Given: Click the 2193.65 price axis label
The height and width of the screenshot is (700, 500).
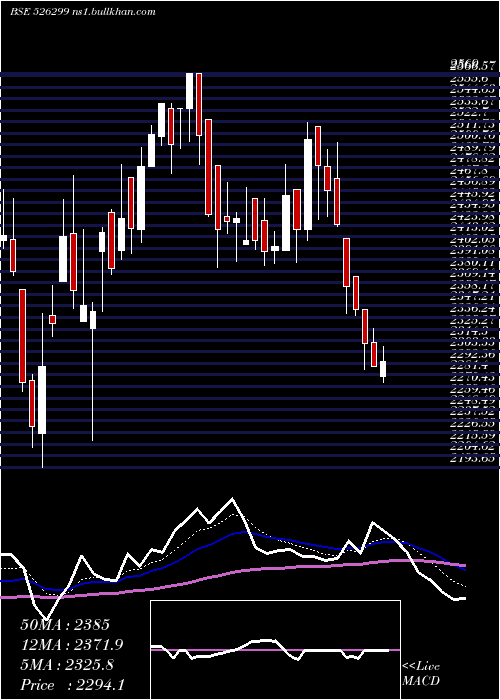Looking at the screenshot, I should point(472,458).
